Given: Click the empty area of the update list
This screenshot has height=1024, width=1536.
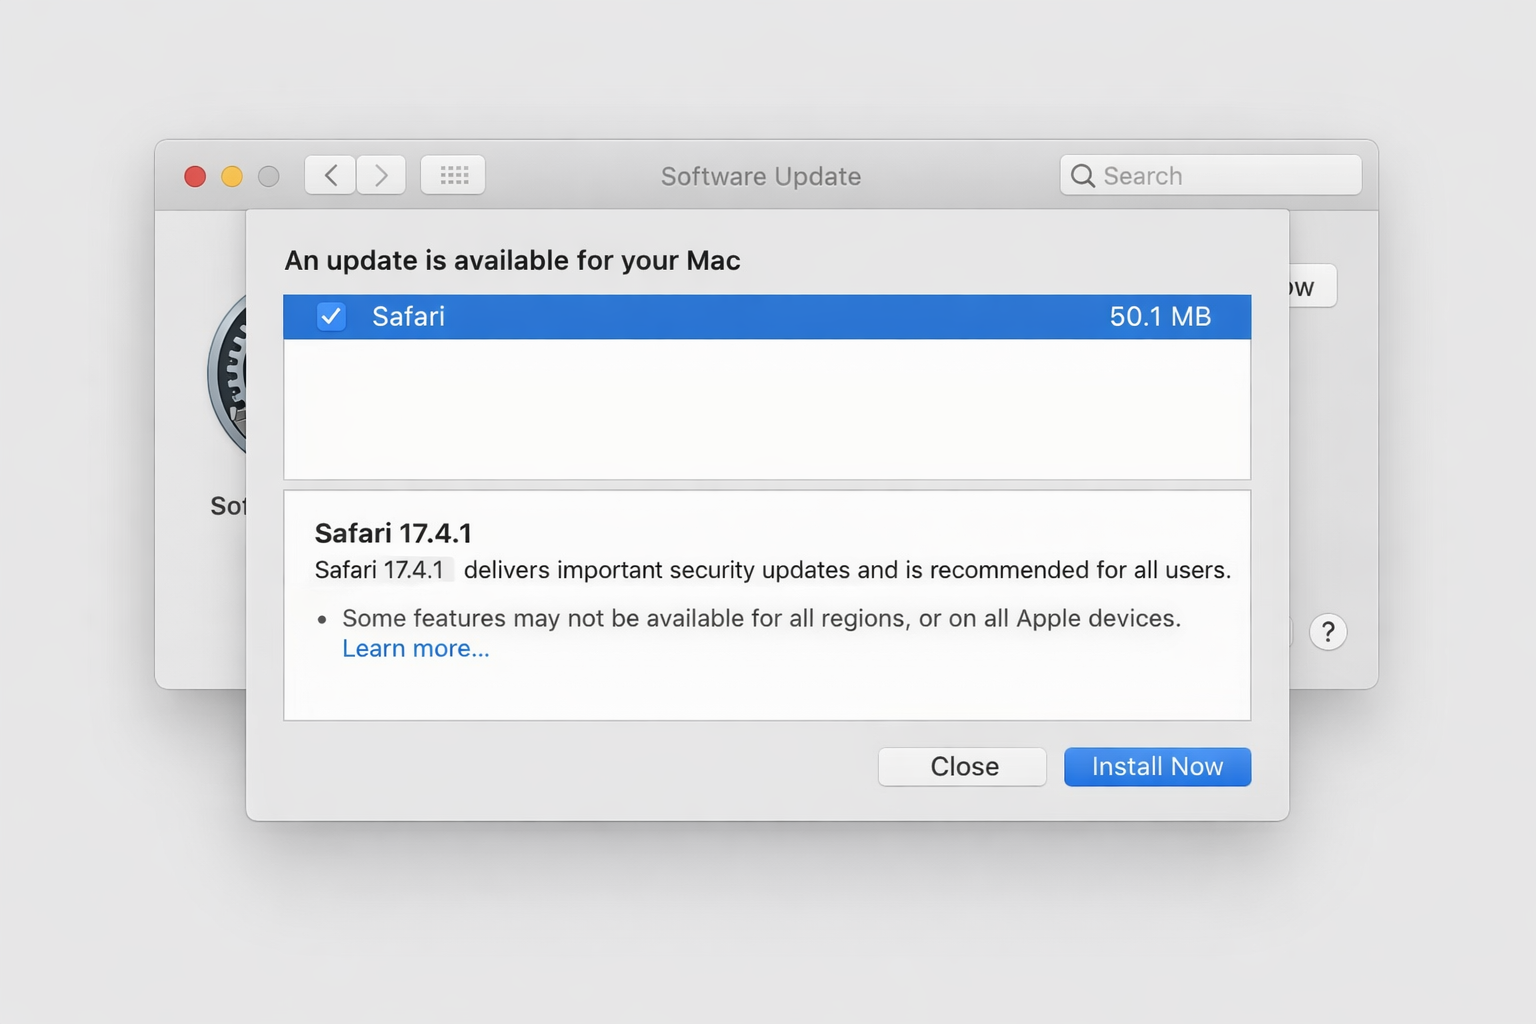Looking at the screenshot, I should [x=767, y=410].
